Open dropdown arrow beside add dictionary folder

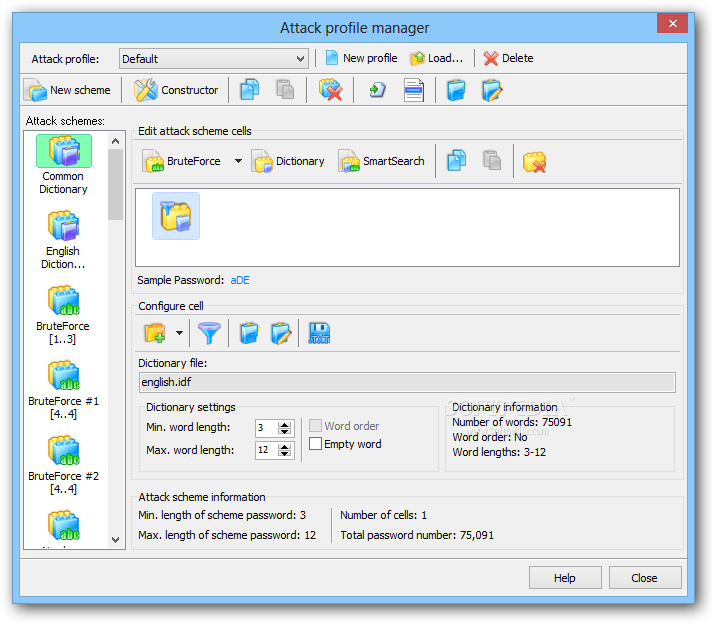pos(180,333)
